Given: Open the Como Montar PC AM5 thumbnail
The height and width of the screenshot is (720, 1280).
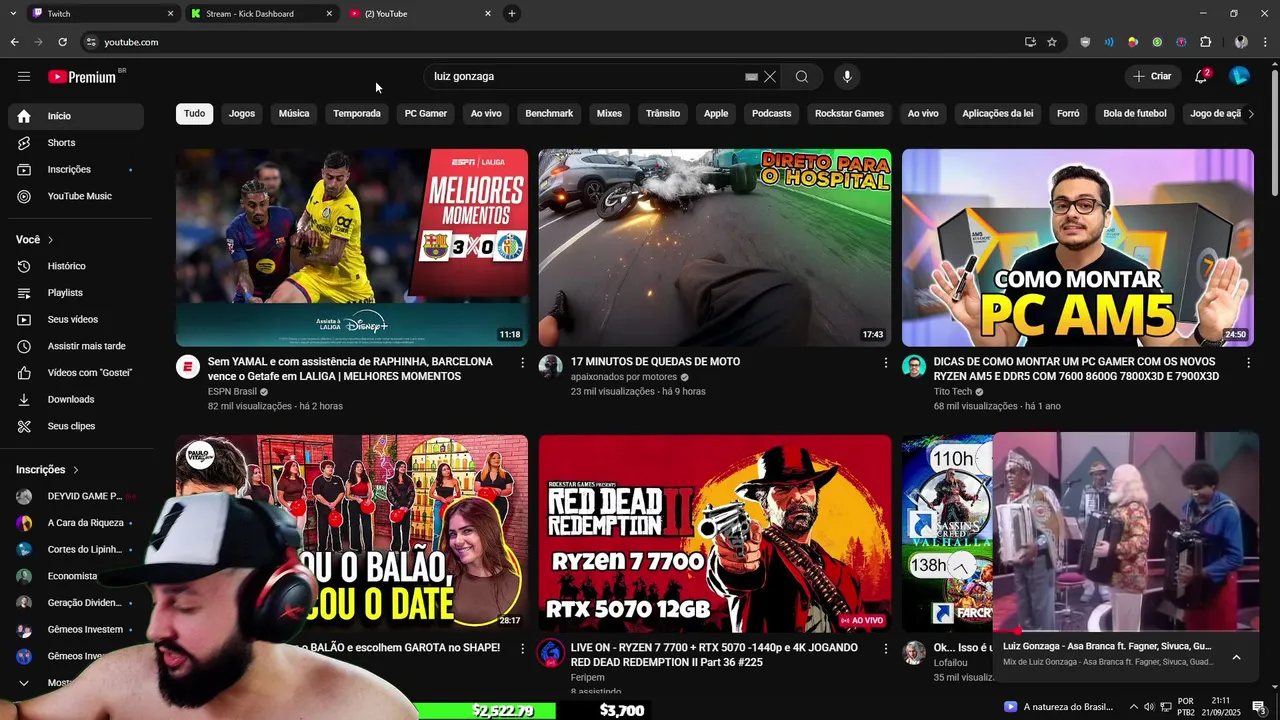Looking at the screenshot, I should point(1078,248).
